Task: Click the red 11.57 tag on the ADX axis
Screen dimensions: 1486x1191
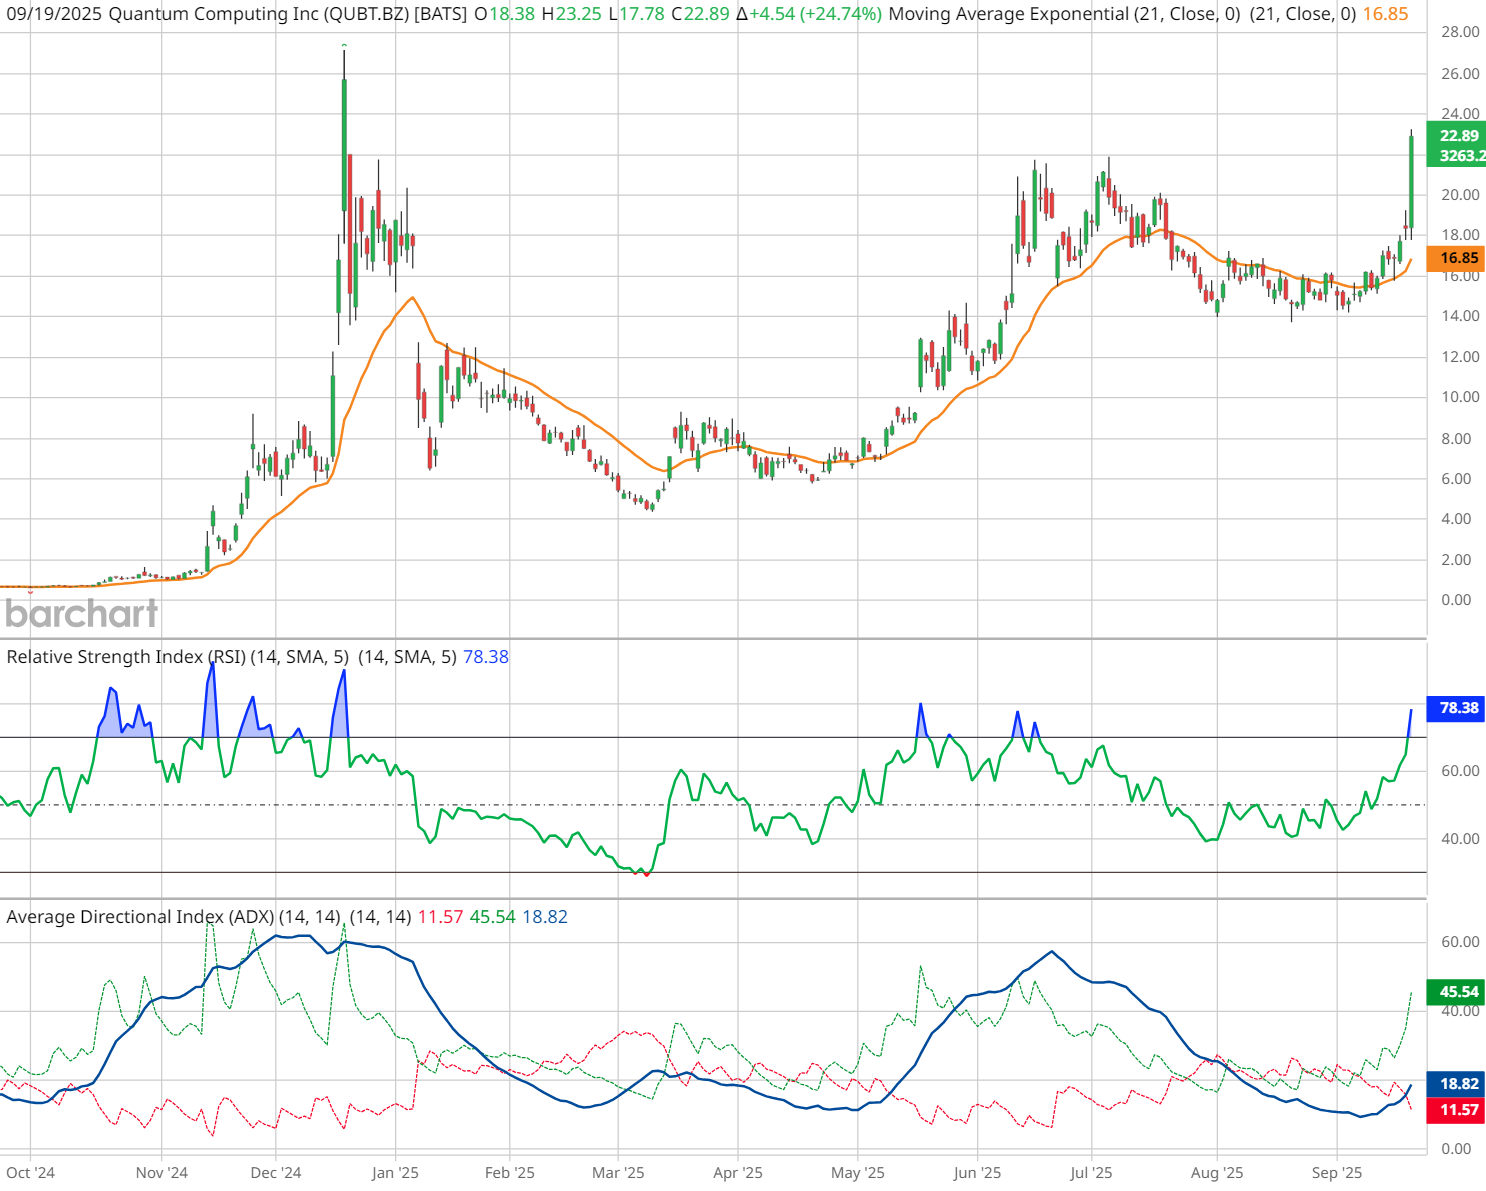Action: tap(1456, 1110)
